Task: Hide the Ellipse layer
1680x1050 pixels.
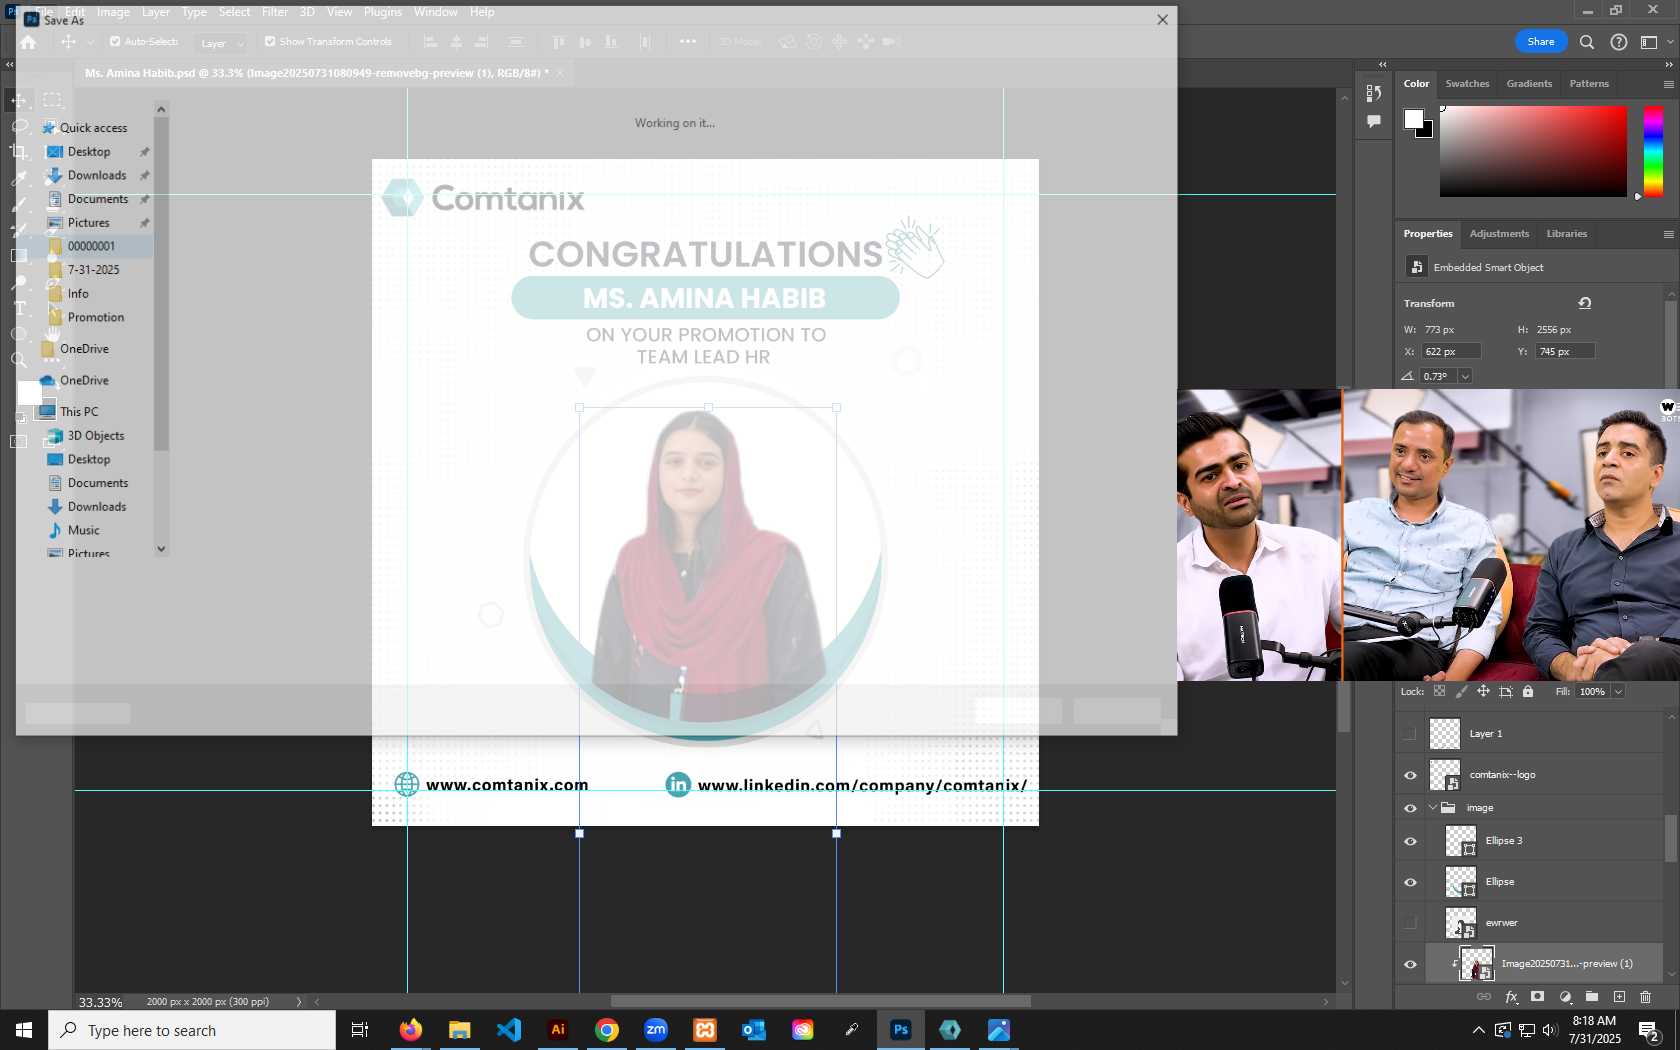Action: click(1410, 882)
